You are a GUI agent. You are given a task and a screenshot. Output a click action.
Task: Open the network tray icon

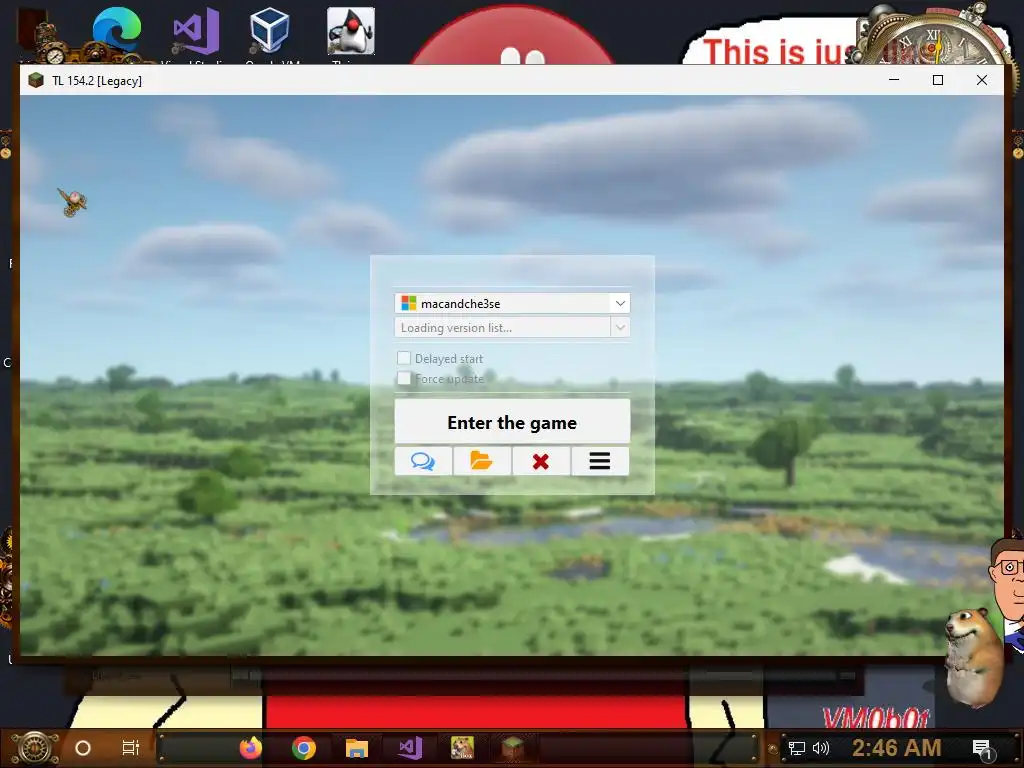pyautogui.click(x=797, y=748)
